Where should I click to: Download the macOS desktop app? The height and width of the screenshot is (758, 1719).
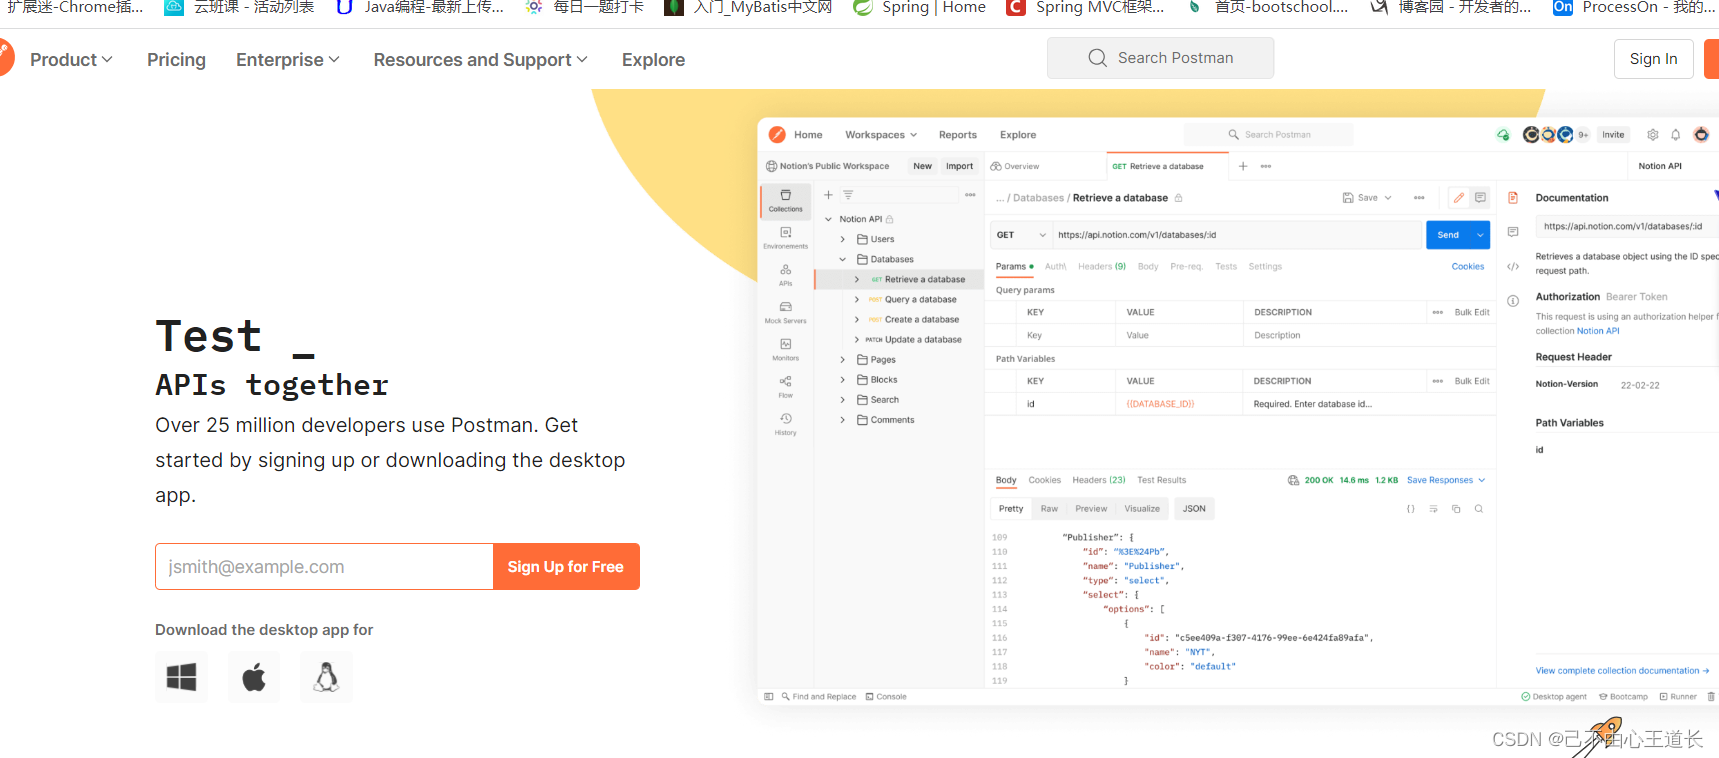point(254,677)
